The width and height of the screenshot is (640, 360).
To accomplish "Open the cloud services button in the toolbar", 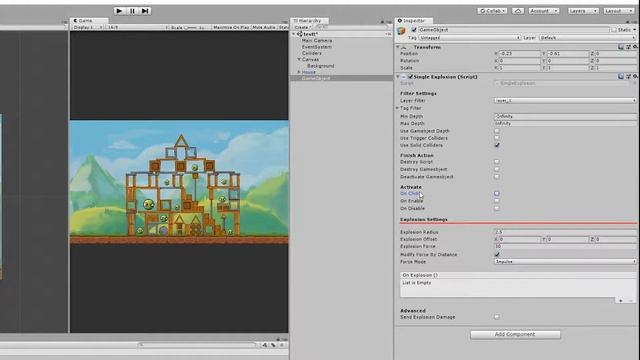I will (518, 11).
